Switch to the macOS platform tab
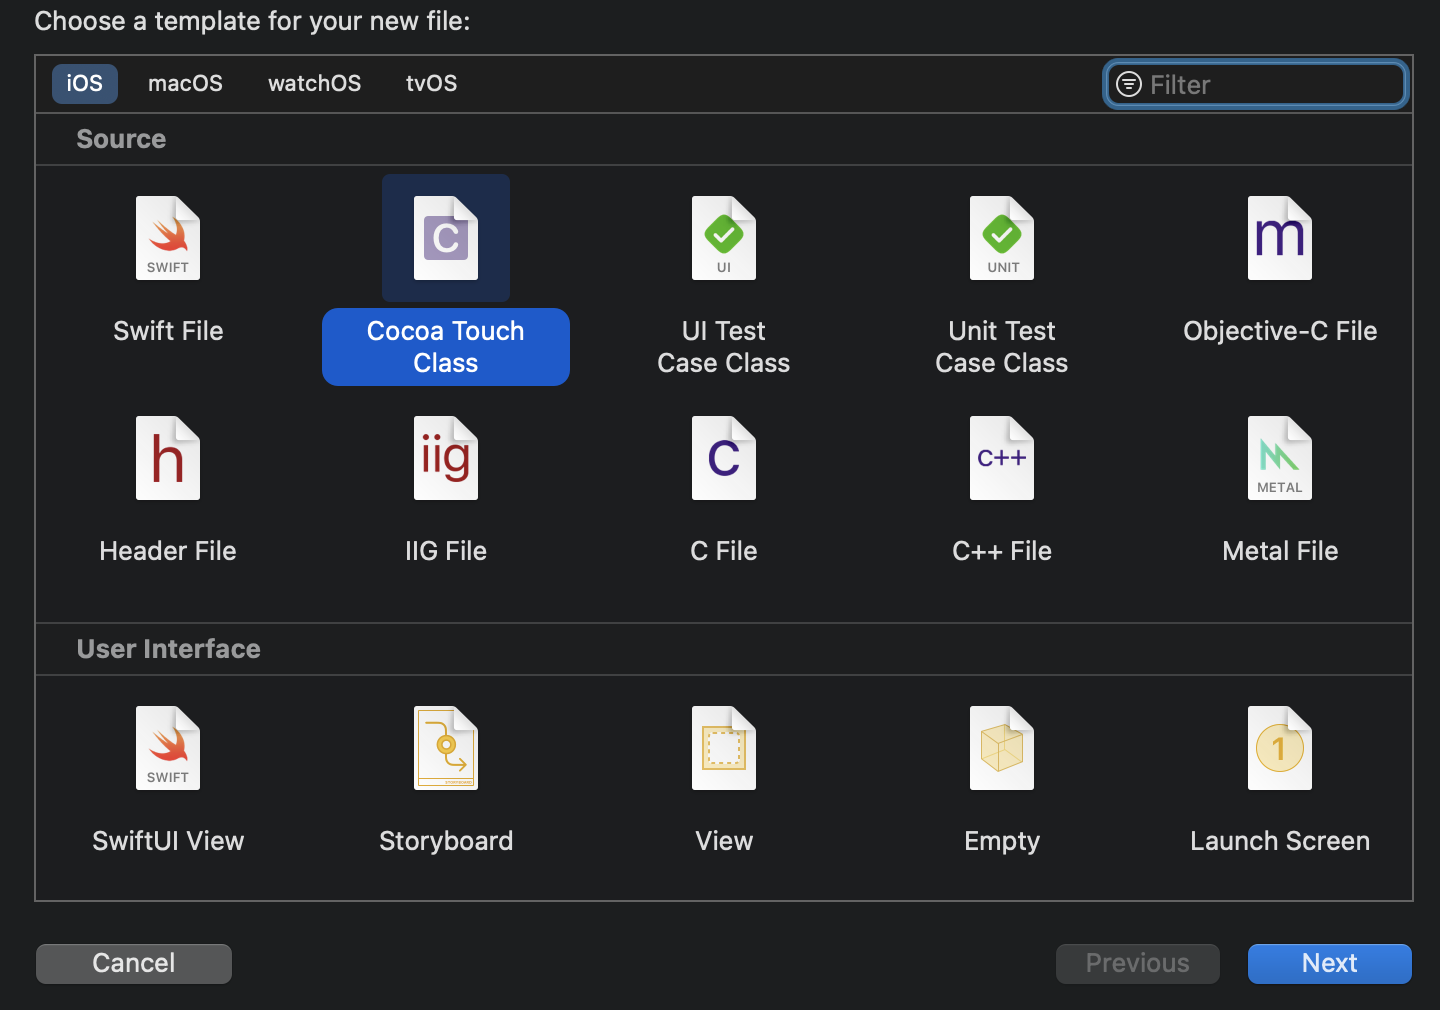Screen dimensions: 1440x1010 (x=185, y=83)
